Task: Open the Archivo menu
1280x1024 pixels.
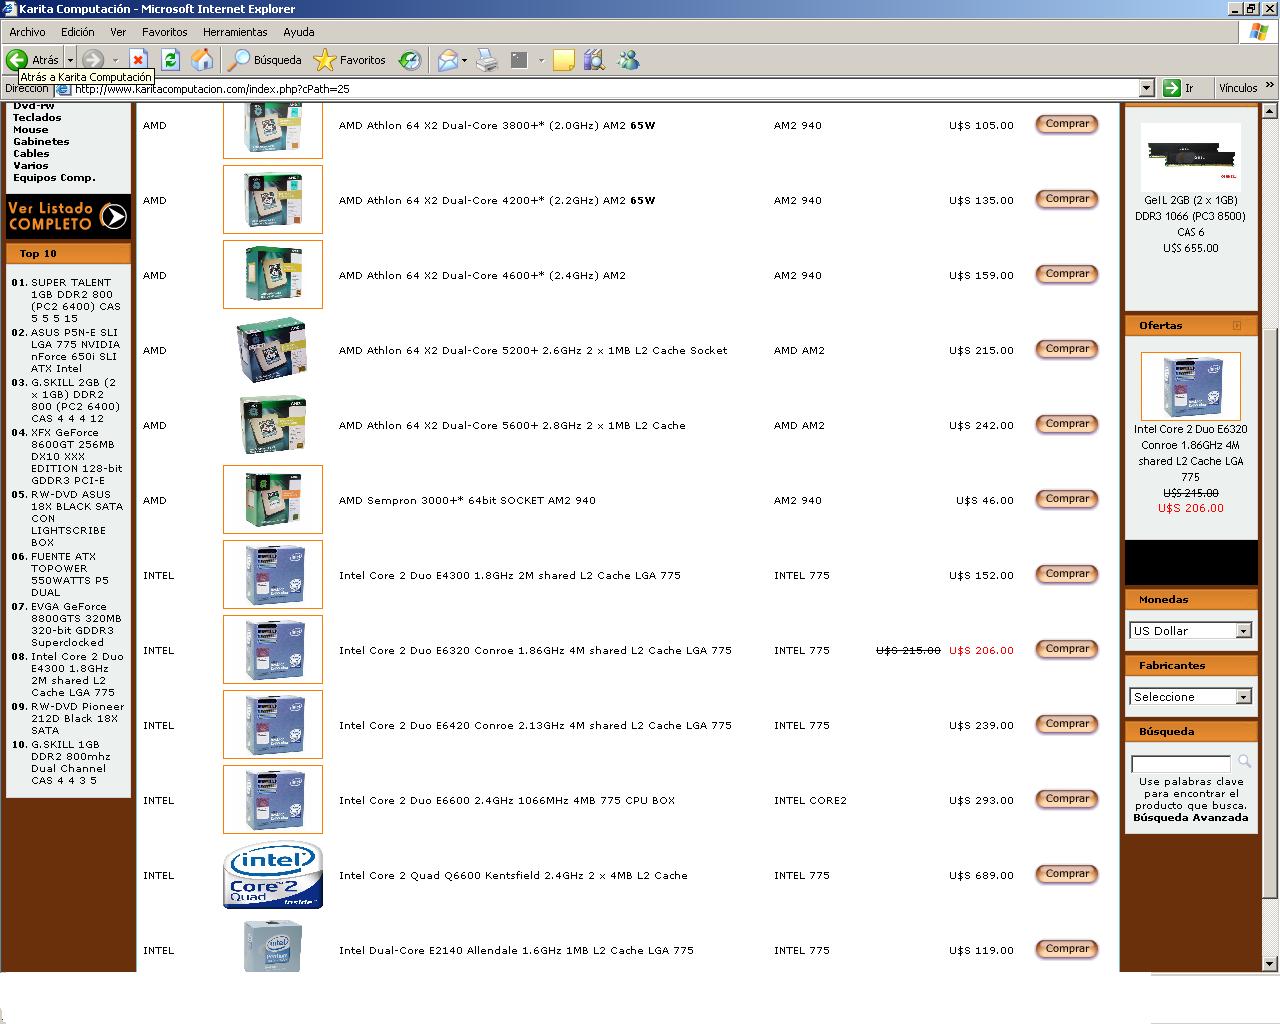Action: [x=27, y=32]
